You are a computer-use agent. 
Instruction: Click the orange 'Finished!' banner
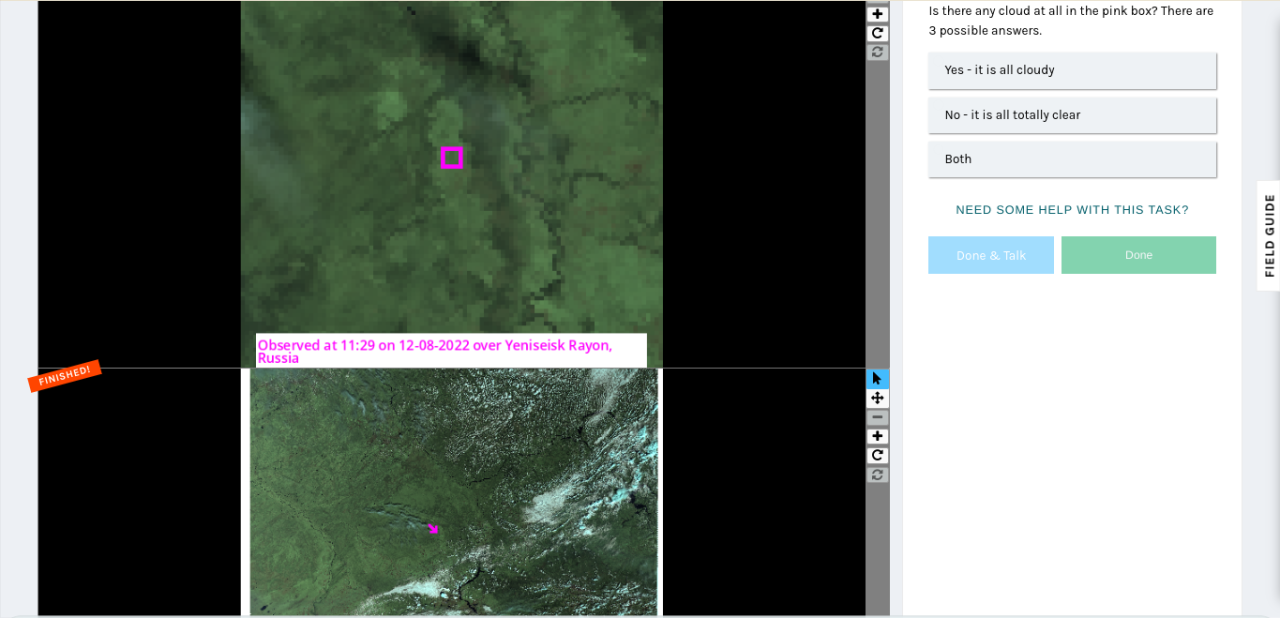[x=65, y=376]
